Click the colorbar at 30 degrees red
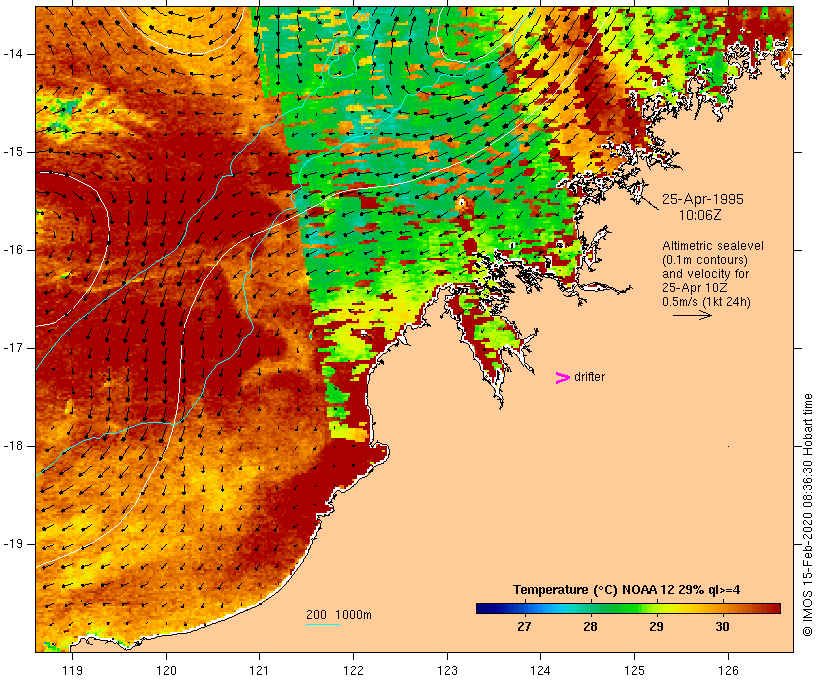 click(x=722, y=608)
